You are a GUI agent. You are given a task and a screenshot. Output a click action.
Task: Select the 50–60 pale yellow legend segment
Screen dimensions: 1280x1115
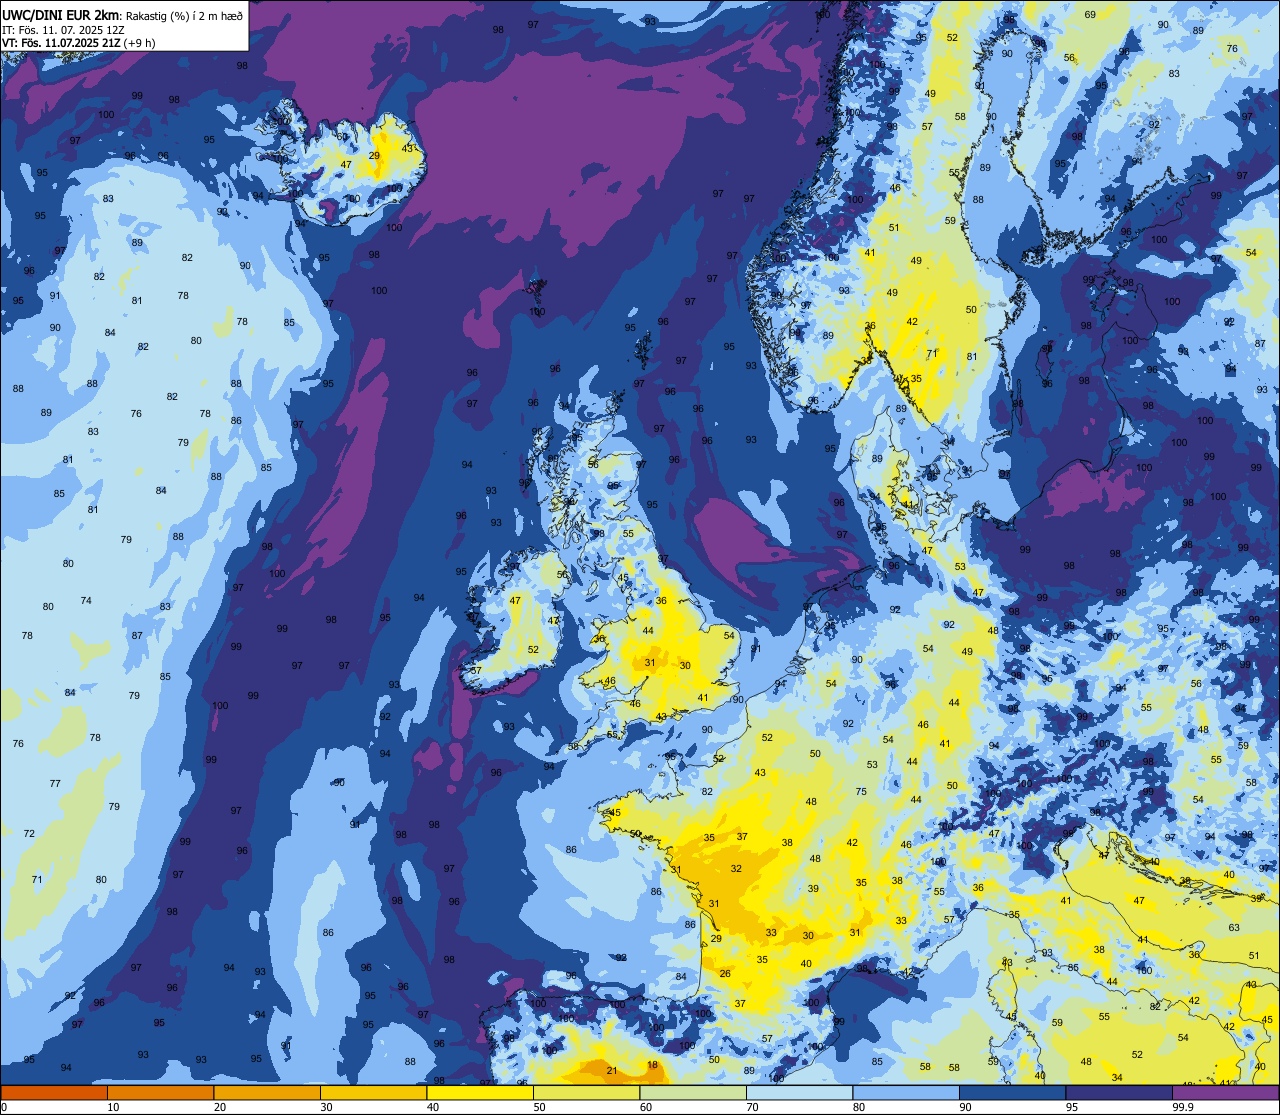click(586, 1092)
